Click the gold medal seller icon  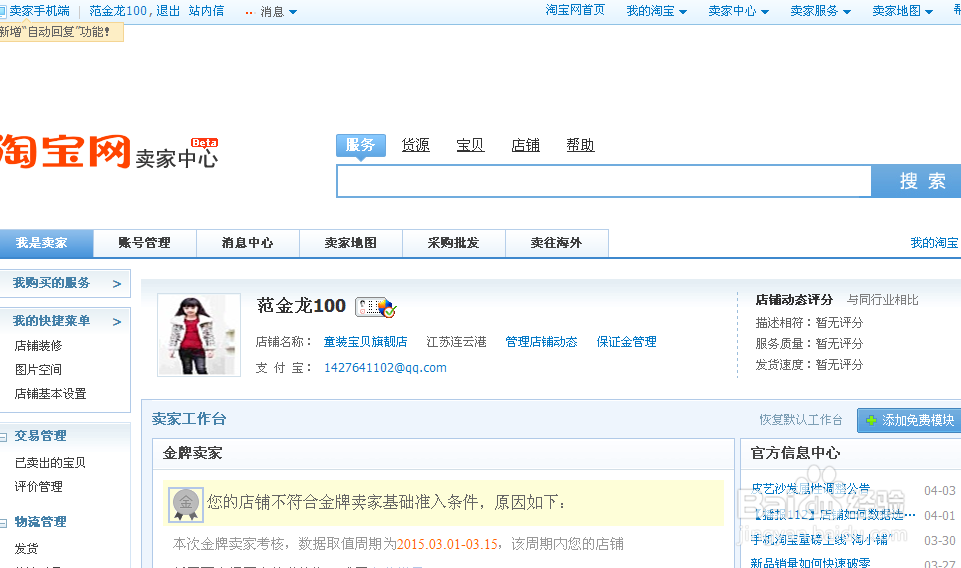pyautogui.click(x=186, y=504)
